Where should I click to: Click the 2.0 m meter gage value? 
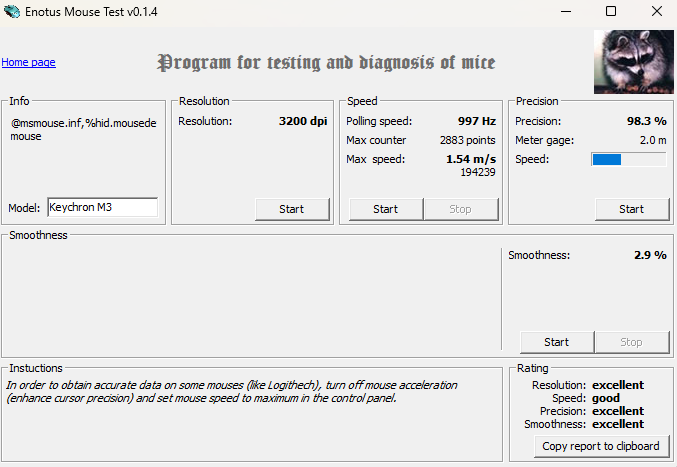pos(653,140)
